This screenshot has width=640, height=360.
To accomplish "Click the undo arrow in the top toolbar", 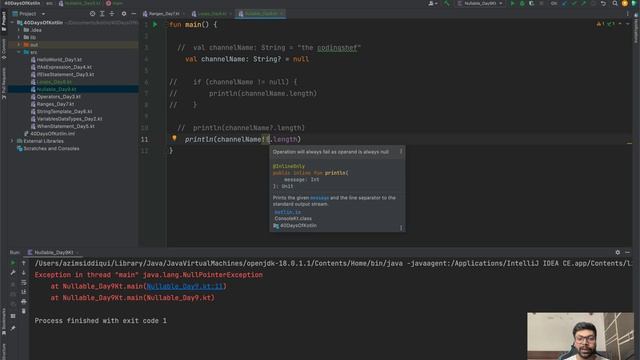I will coord(603,3).
